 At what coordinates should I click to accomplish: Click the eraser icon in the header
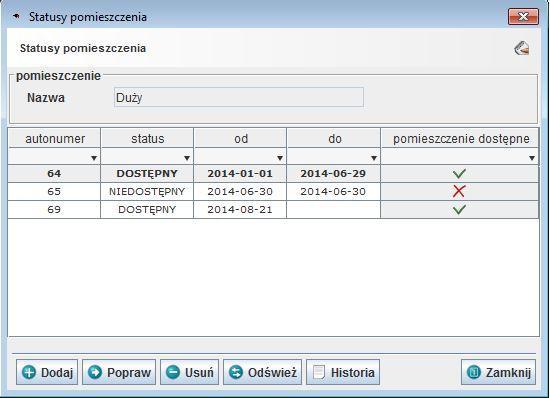click(x=522, y=48)
